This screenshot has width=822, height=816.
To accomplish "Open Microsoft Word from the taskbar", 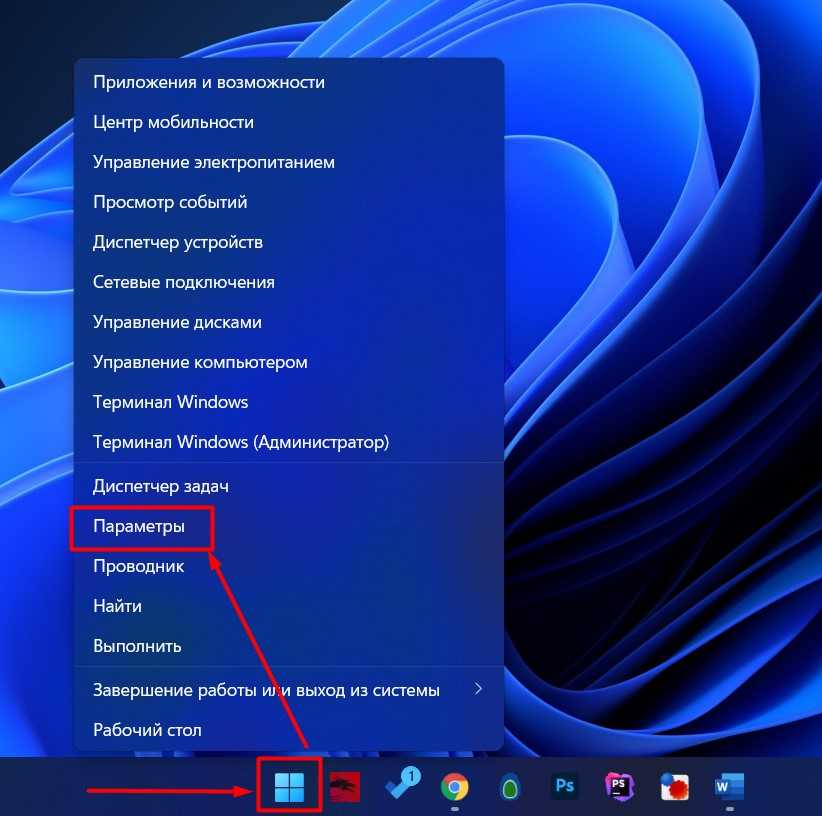I will [x=729, y=787].
